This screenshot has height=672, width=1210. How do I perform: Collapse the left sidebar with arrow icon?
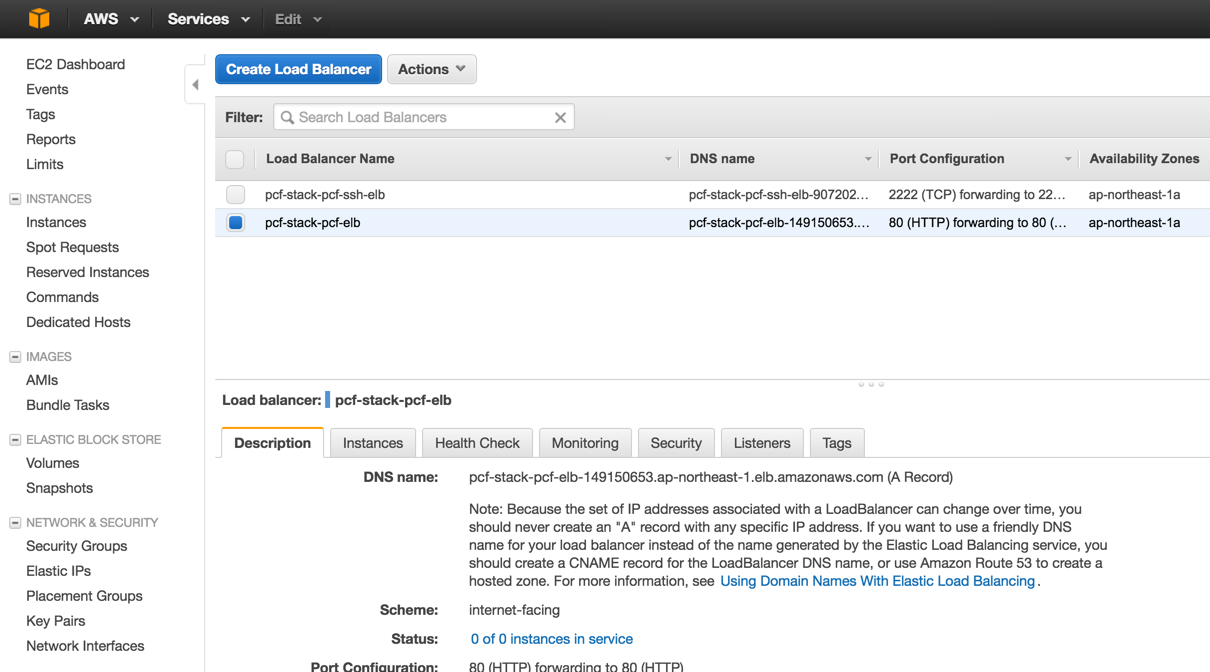[195, 85]
